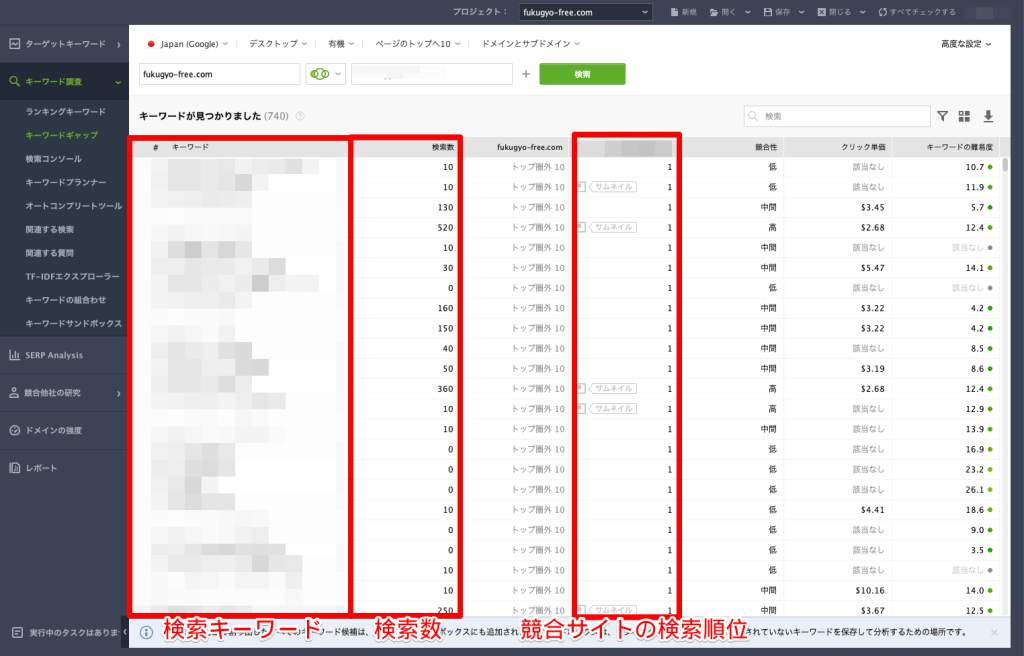Open the project selector fukugyo-free.com dropdown
The image size is (1024, 656).
[x=585, y=12]
